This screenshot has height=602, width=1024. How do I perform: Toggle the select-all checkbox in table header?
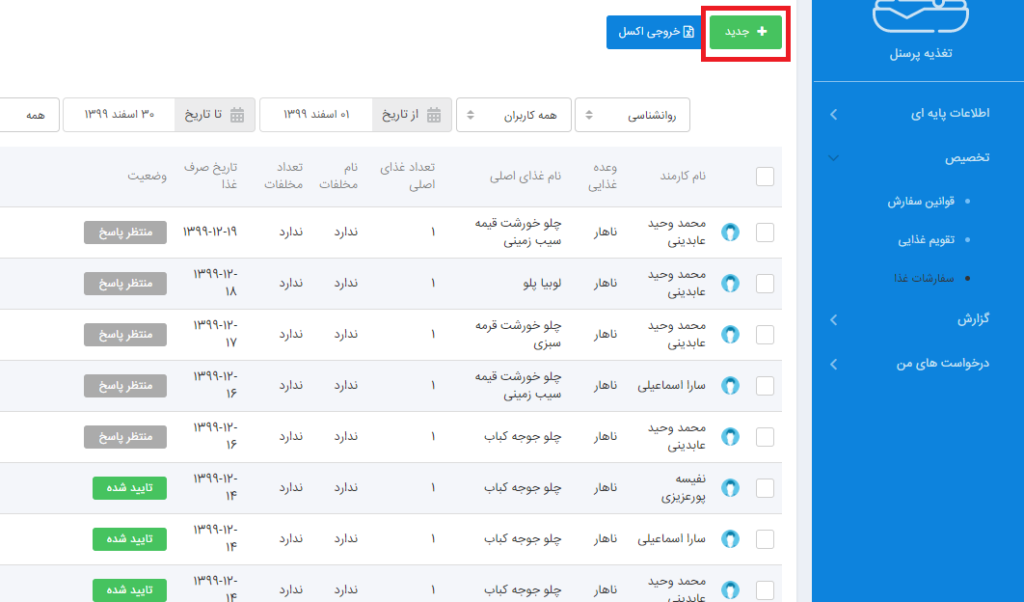(765, 177)
